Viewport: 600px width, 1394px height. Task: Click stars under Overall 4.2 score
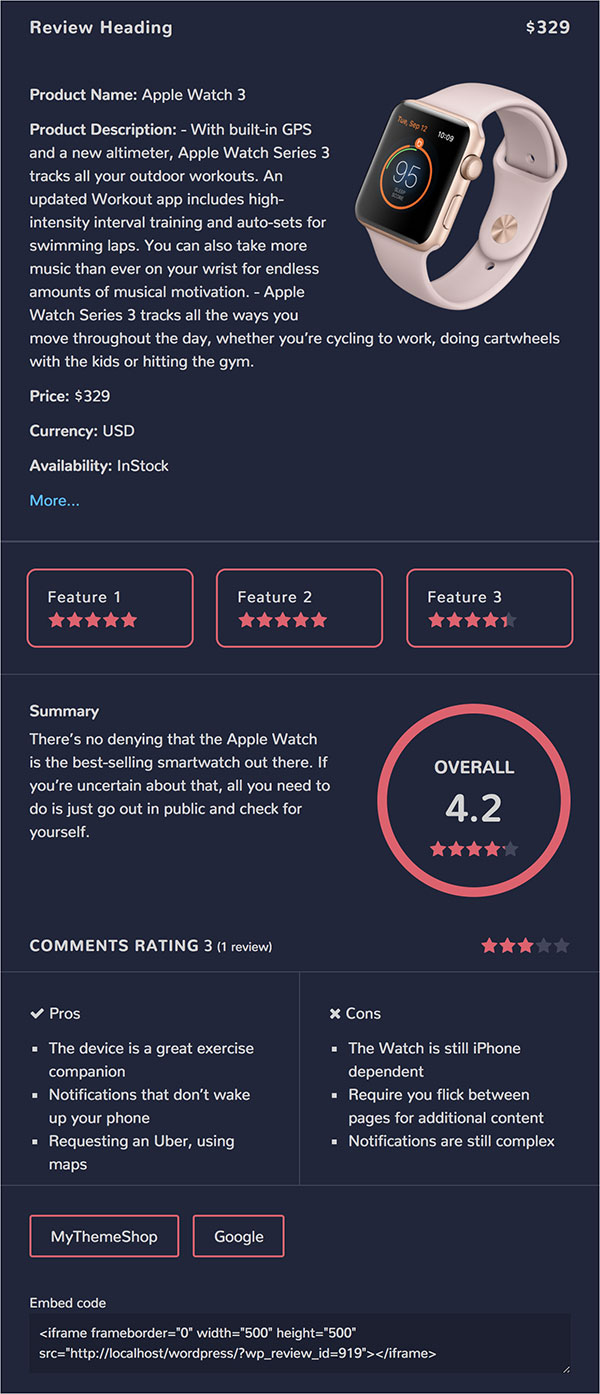[474, 849]
